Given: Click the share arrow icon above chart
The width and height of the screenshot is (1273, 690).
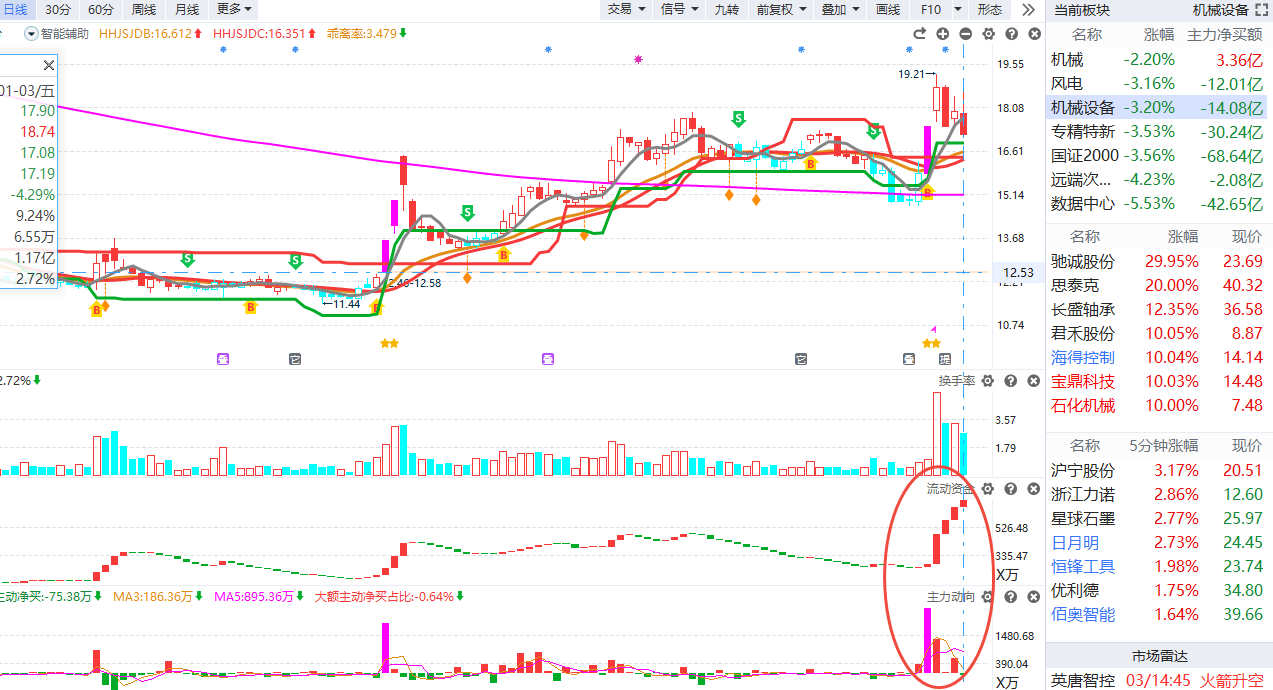Looking at the screenshot, I should tap(921, 34).
